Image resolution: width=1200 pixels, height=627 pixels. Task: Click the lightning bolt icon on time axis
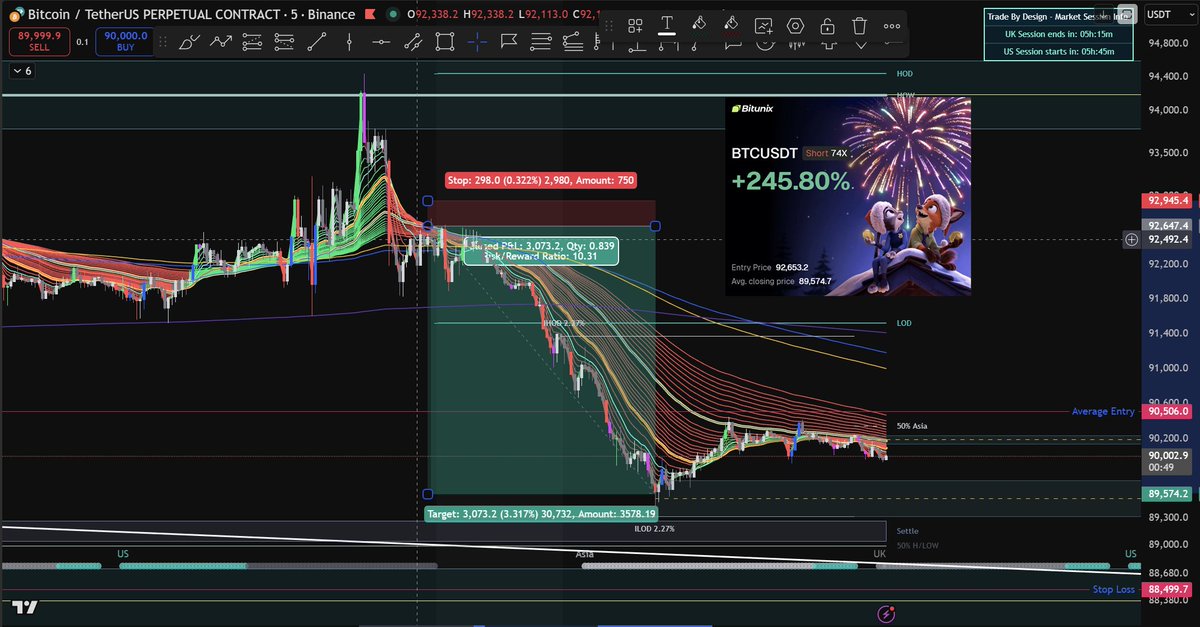pos(885,613)
